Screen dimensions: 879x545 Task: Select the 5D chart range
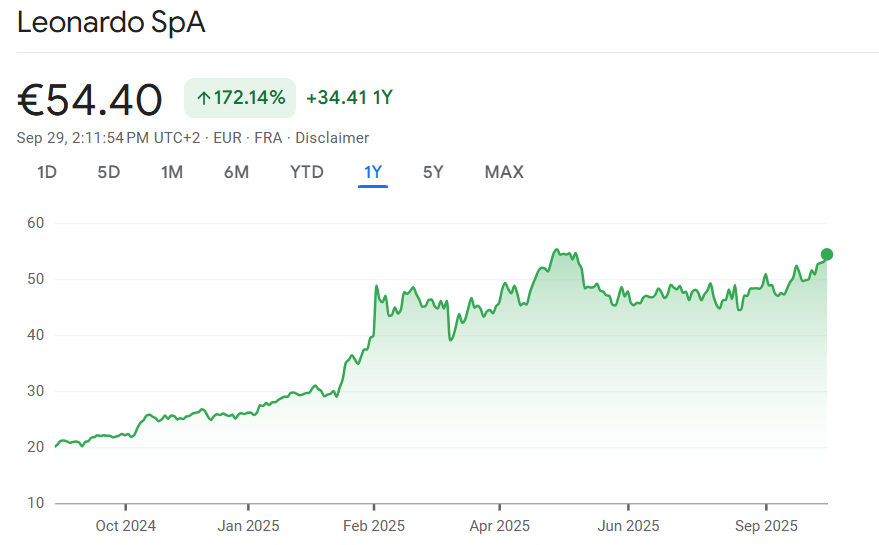tap(108, 172)
